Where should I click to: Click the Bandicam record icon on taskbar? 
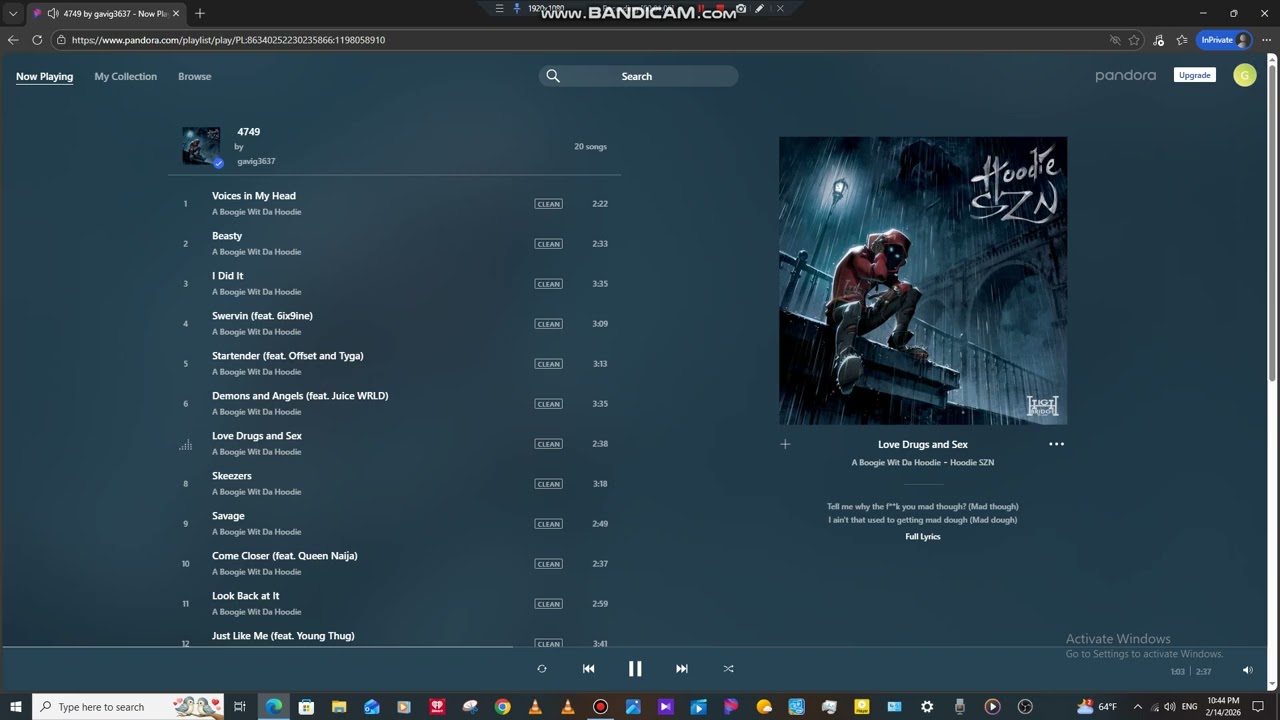pyautogui.click(x=600, y=707)
